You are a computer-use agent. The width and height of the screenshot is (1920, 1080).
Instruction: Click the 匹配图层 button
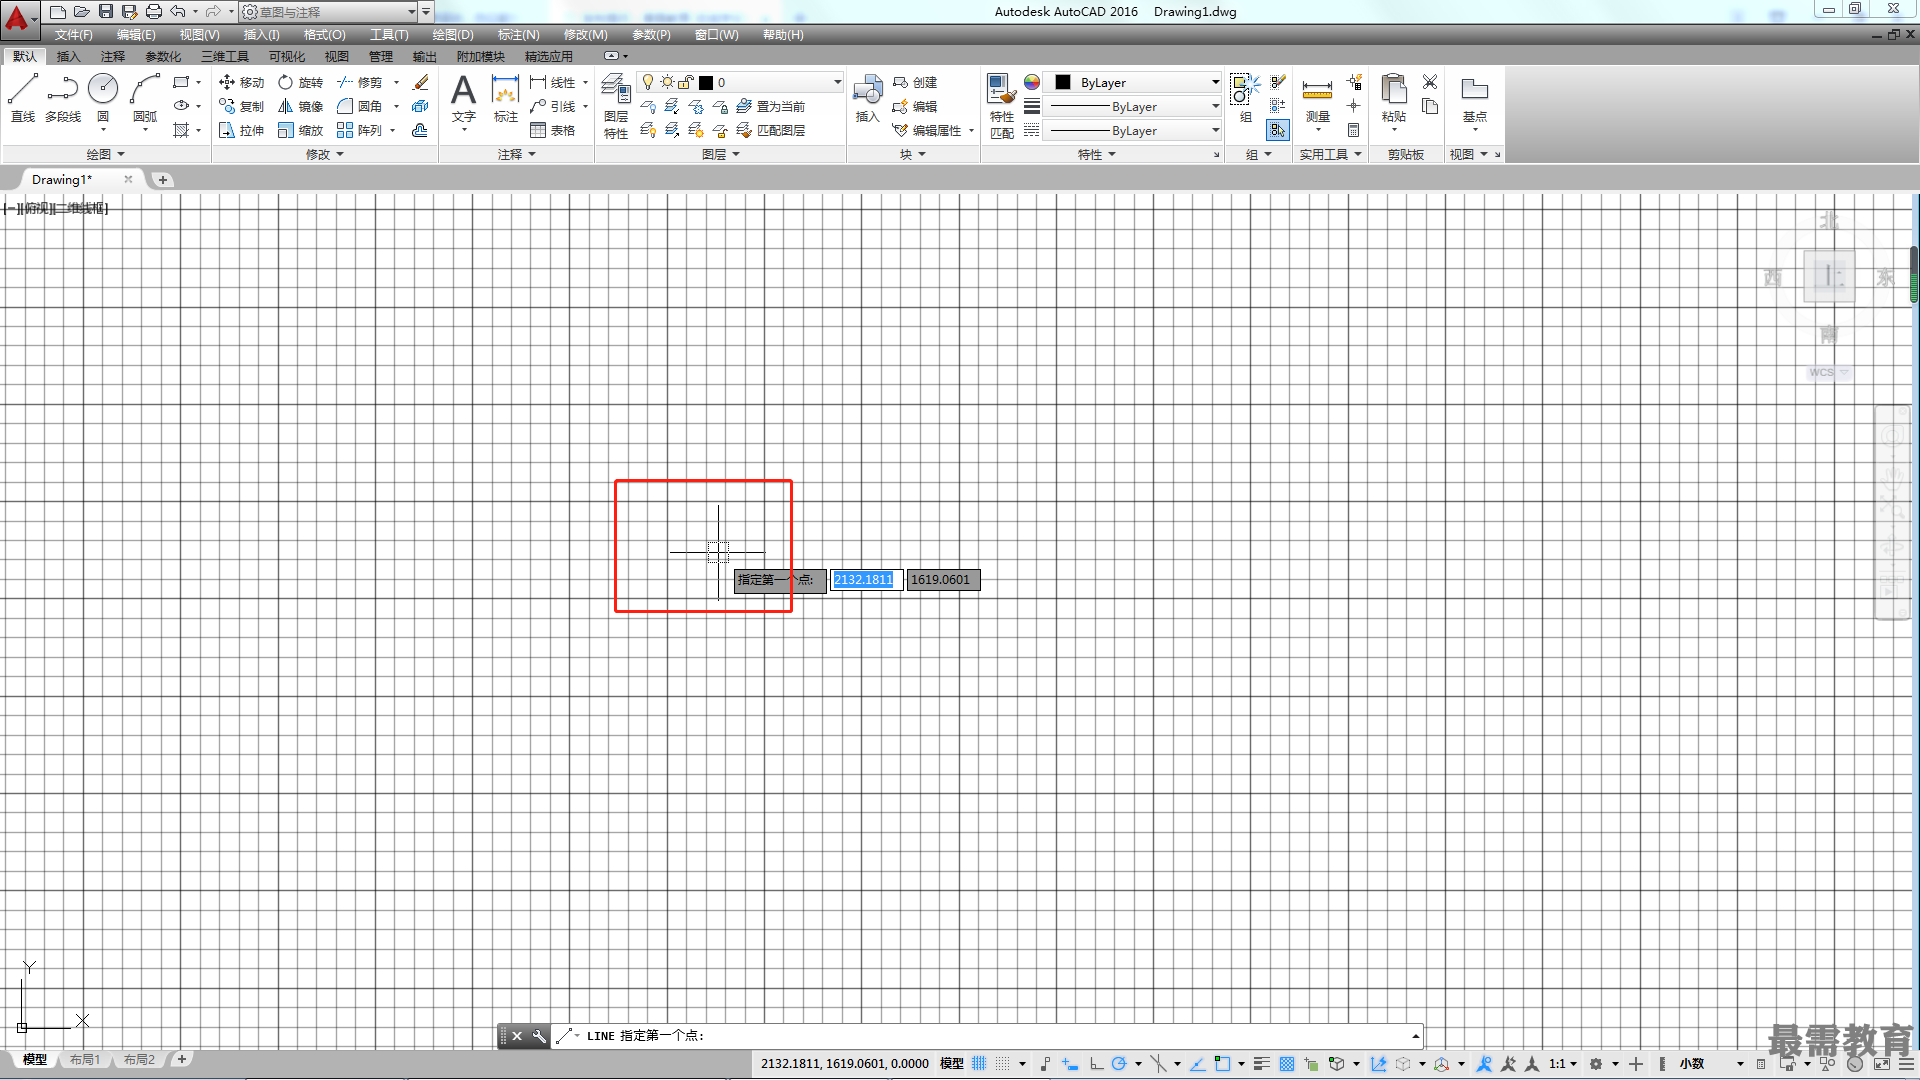[x=771, y=130]
